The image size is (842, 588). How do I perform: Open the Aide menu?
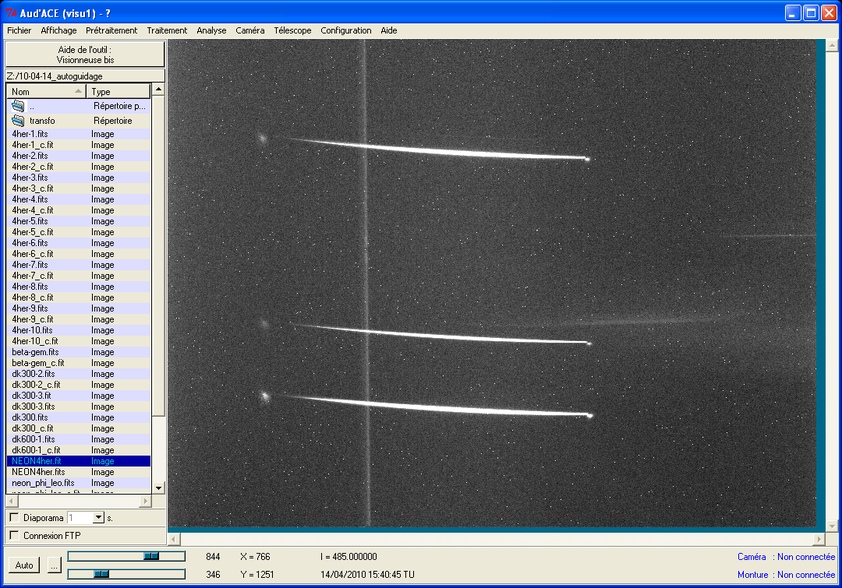pos(389,31)
